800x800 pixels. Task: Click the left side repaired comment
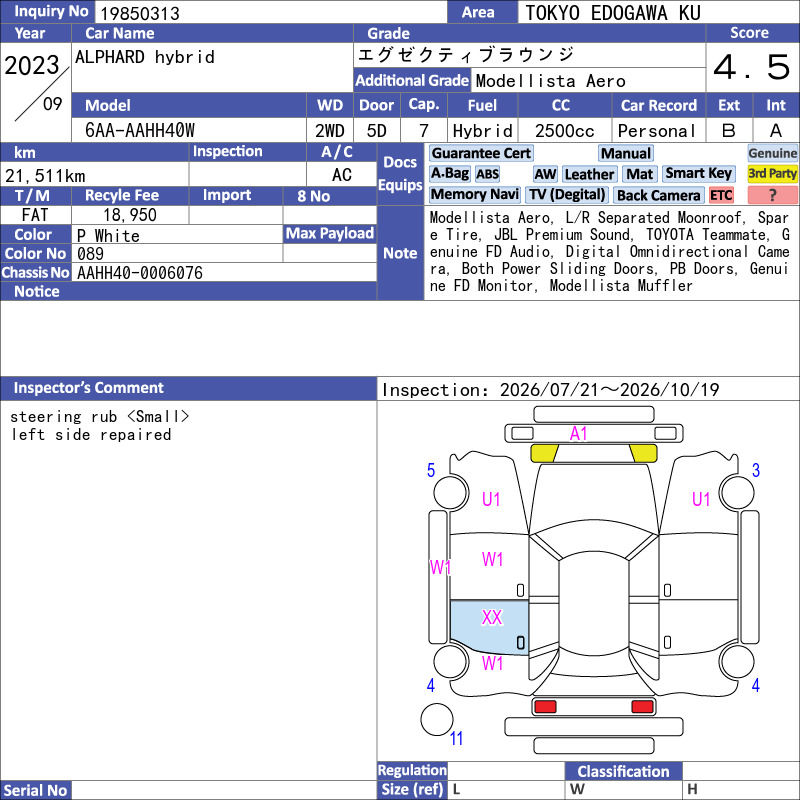(x=91, y=435)
